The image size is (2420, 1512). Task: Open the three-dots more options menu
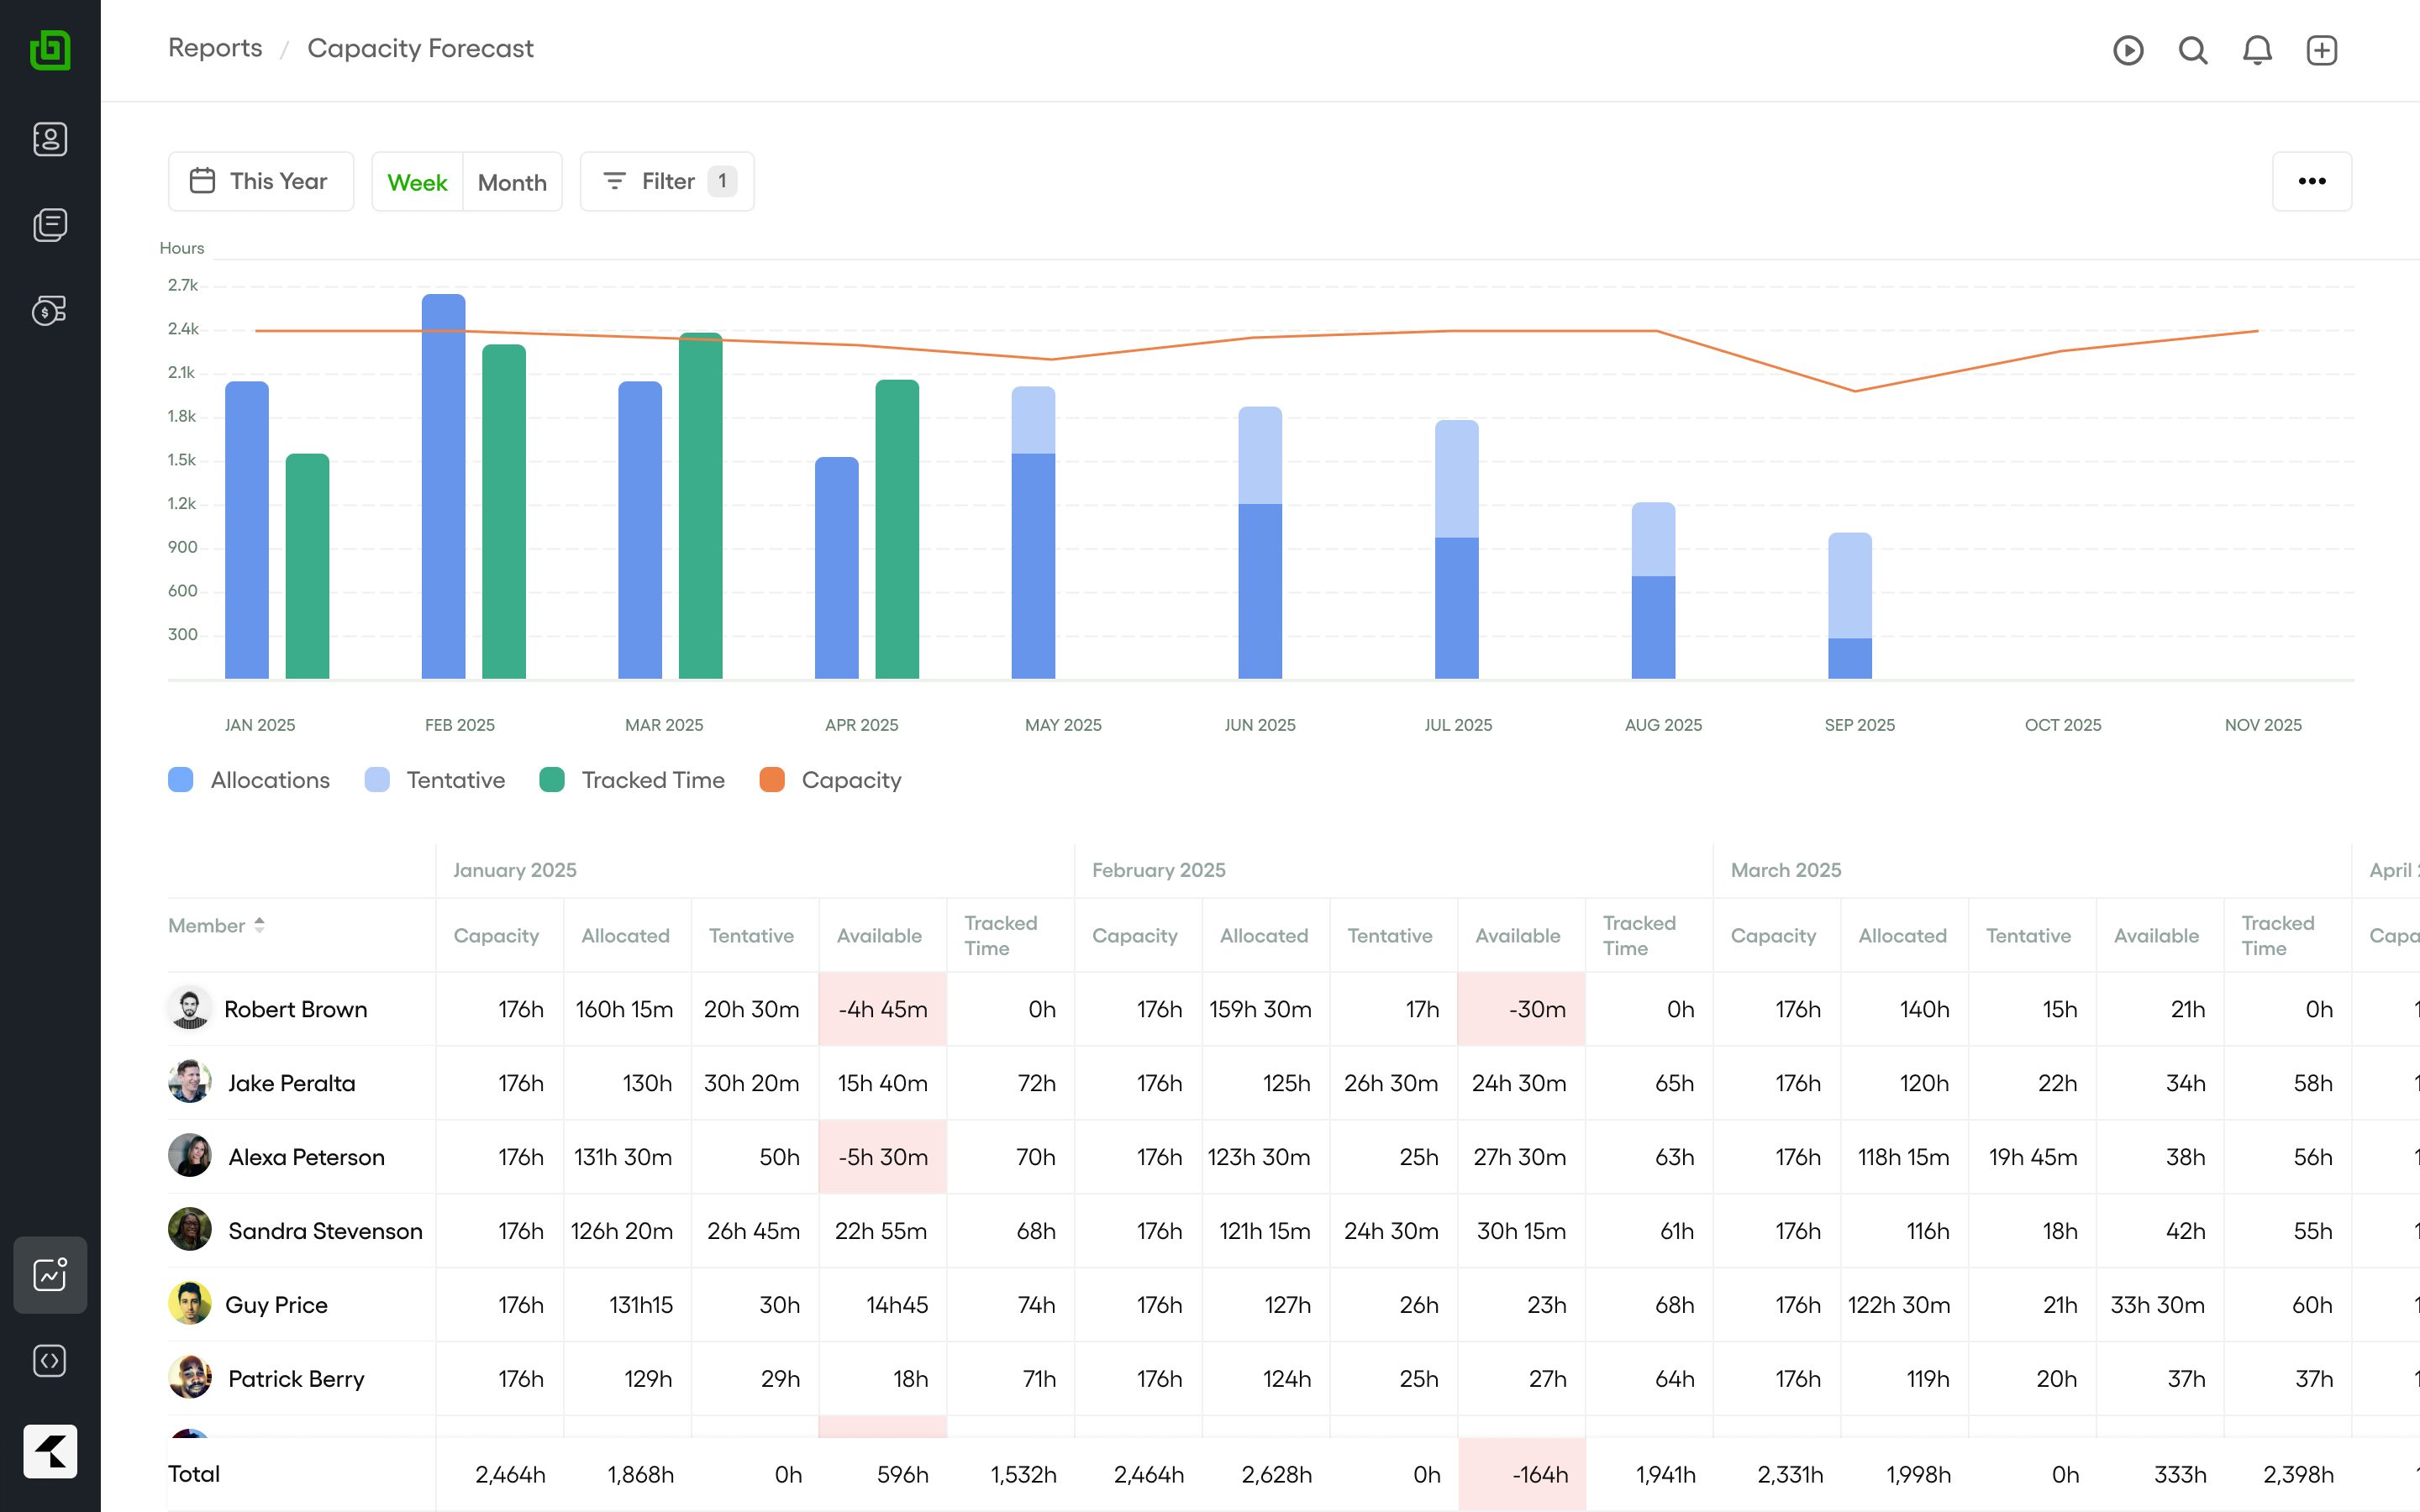(2311, 181)
